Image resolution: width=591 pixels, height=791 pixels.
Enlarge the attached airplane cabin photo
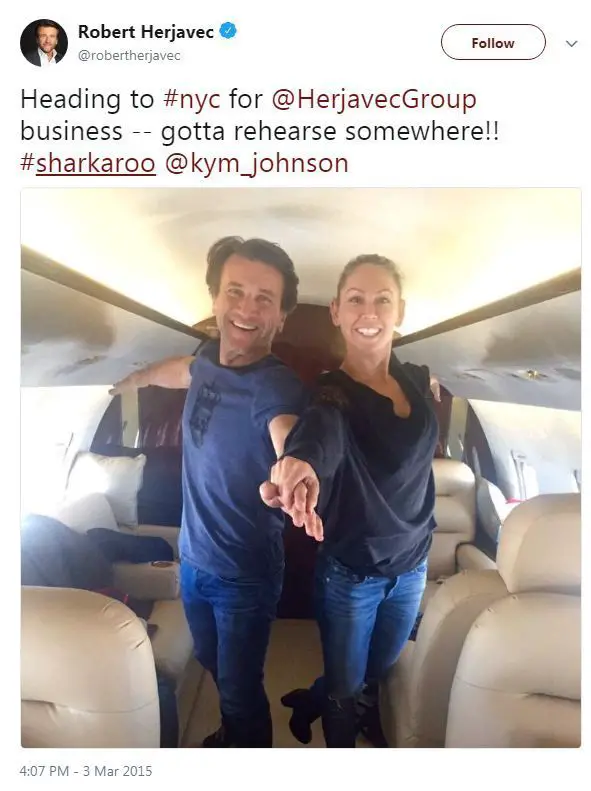(x=301, y=468)
